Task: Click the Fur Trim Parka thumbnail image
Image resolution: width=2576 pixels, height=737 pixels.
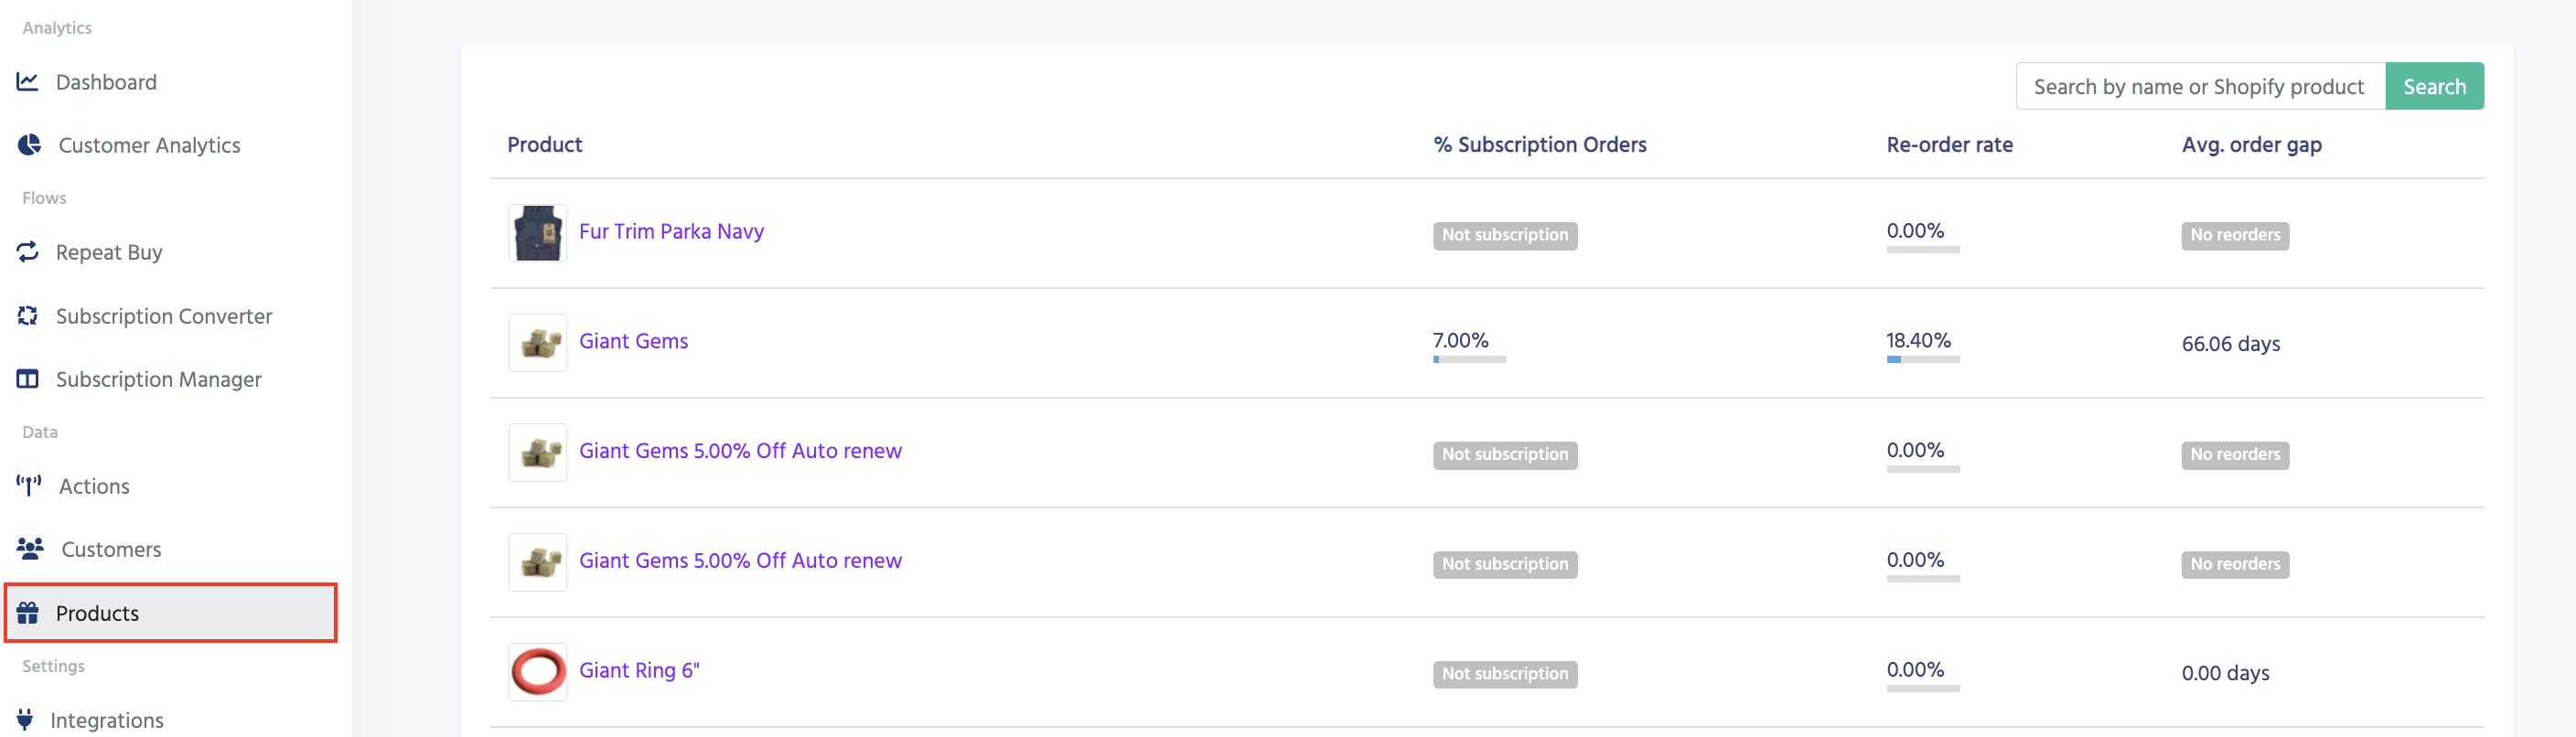Action: click(x=538, y=233)
